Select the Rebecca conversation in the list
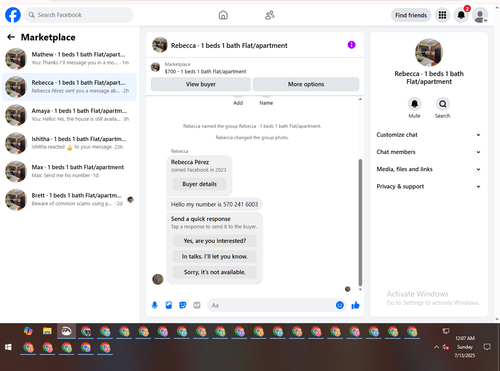 69,87
